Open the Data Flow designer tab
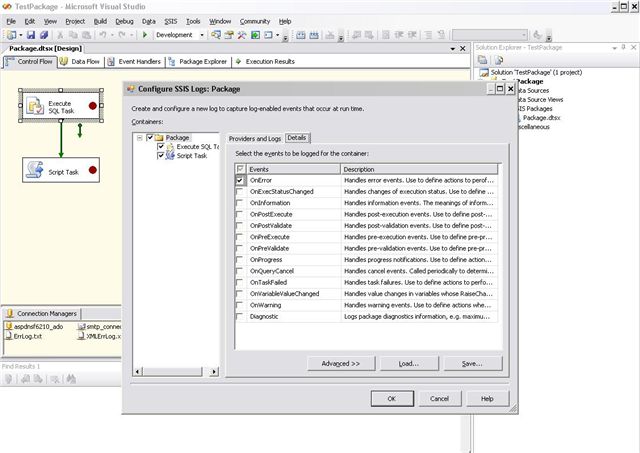 click(x=86, y=61)
